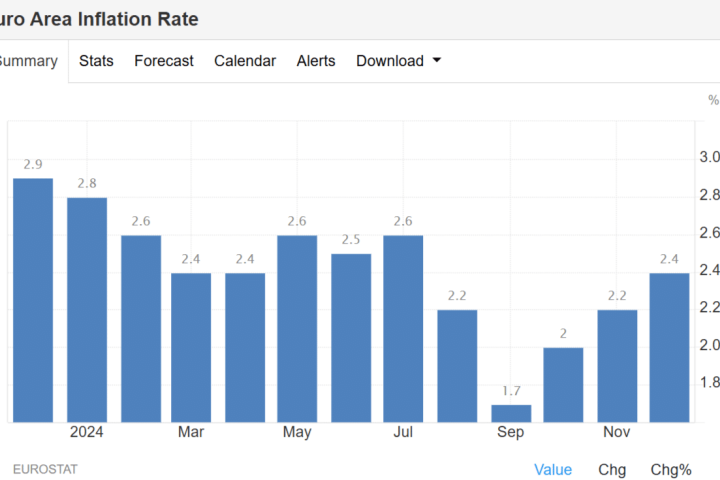
Task: Open the Alerts tab
Action: click(x=316, y=61)
